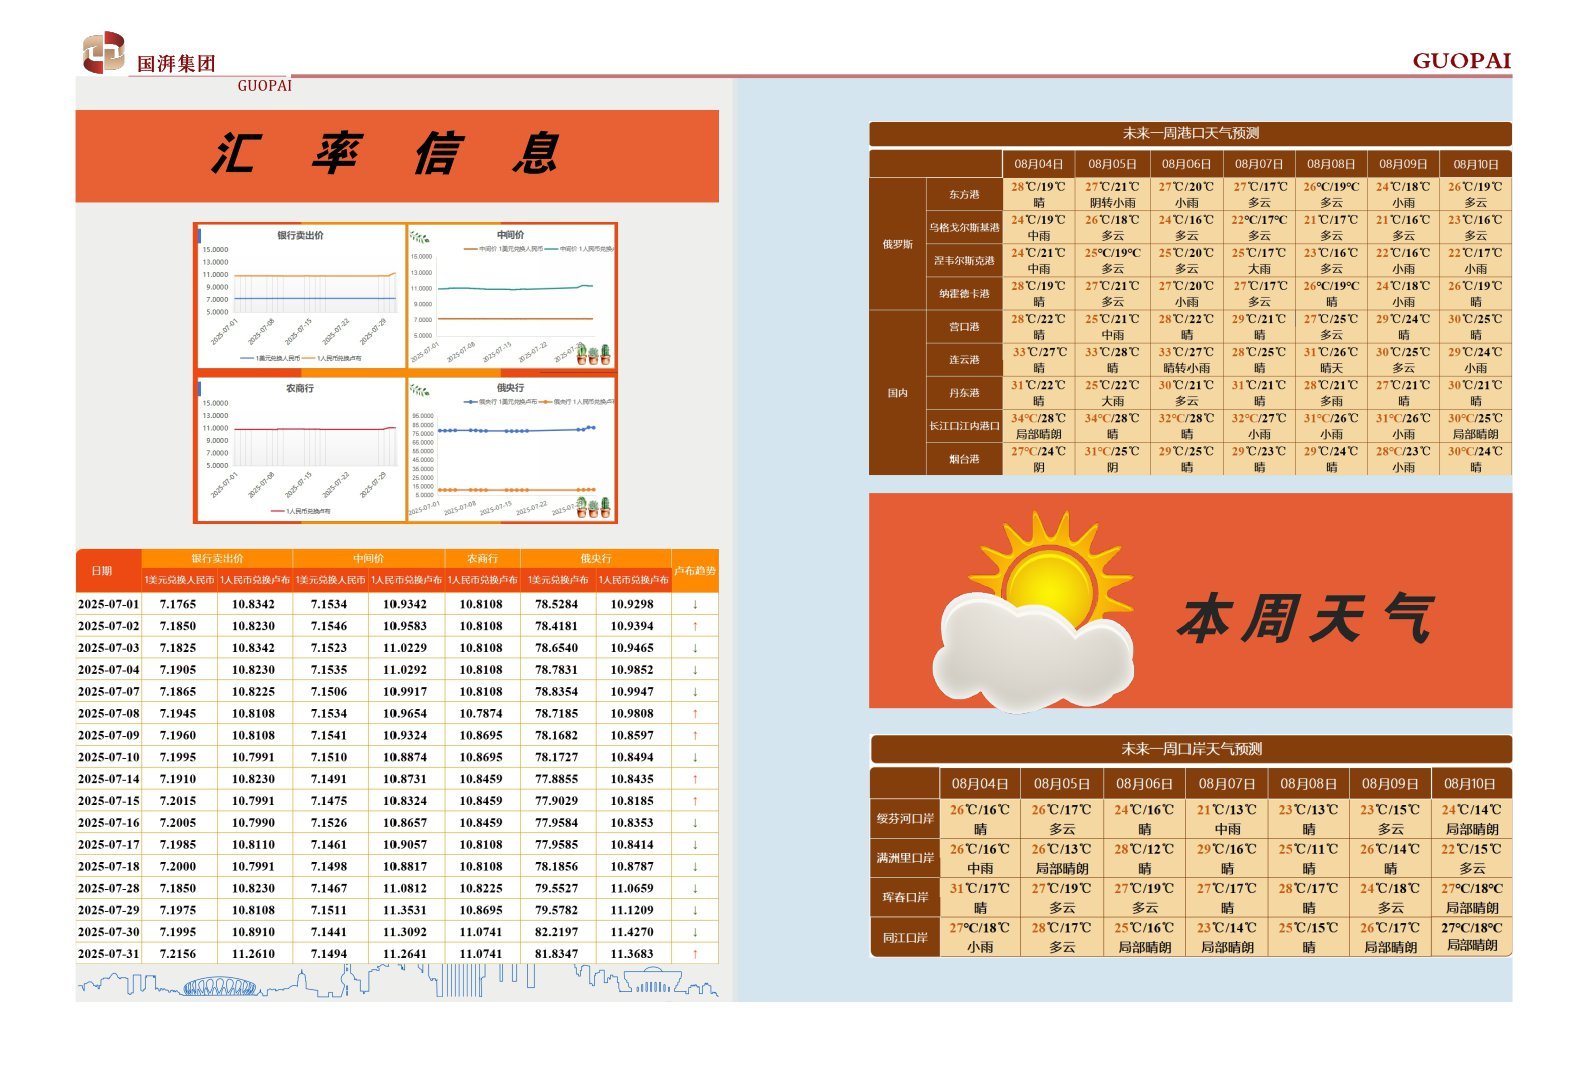The width and height of the screenshot is (1588, 1077).
Task: Click 08月10日 header in the 口岸 weather table
Action: tap(1470, 784)
